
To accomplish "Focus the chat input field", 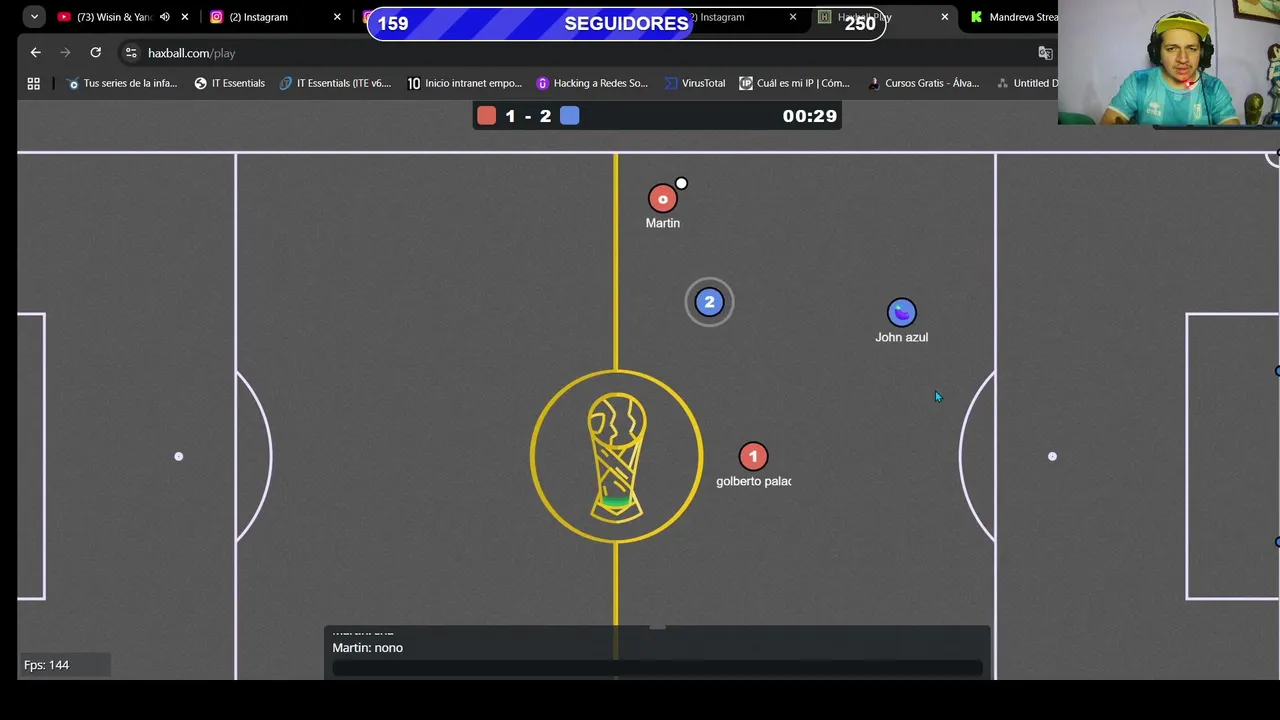I will 657,668.
